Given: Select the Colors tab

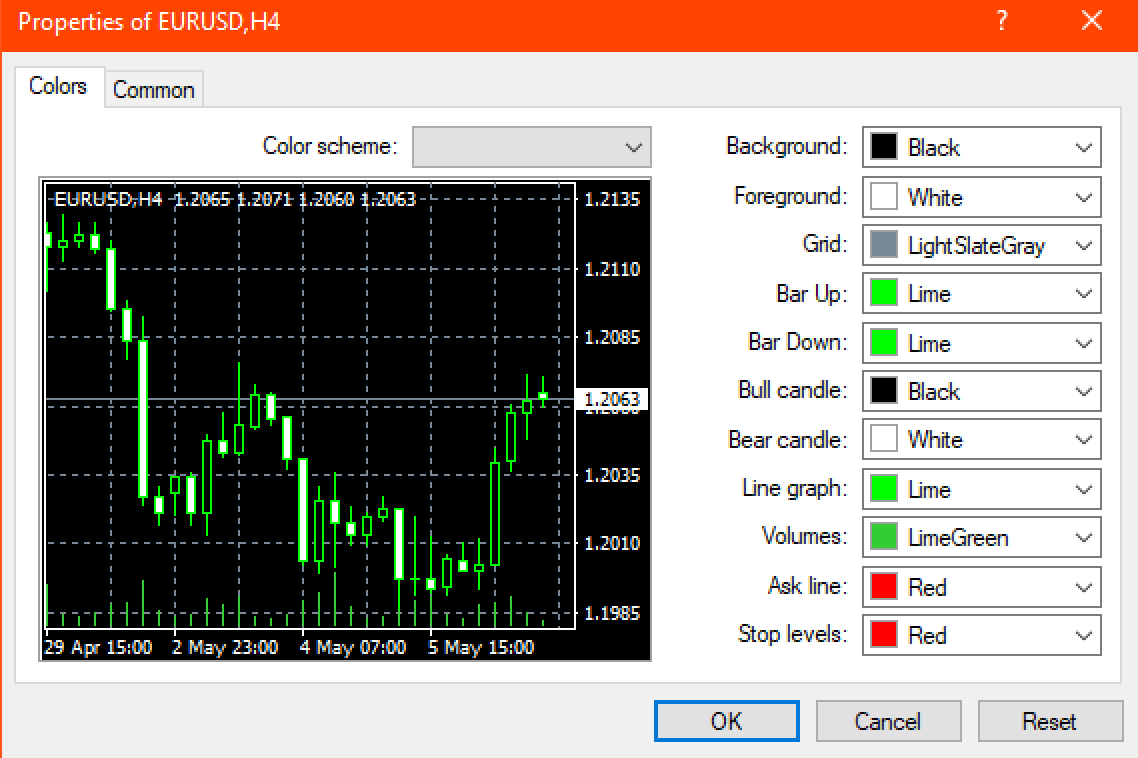Looking at the screenshot, I should coord(58,86).
